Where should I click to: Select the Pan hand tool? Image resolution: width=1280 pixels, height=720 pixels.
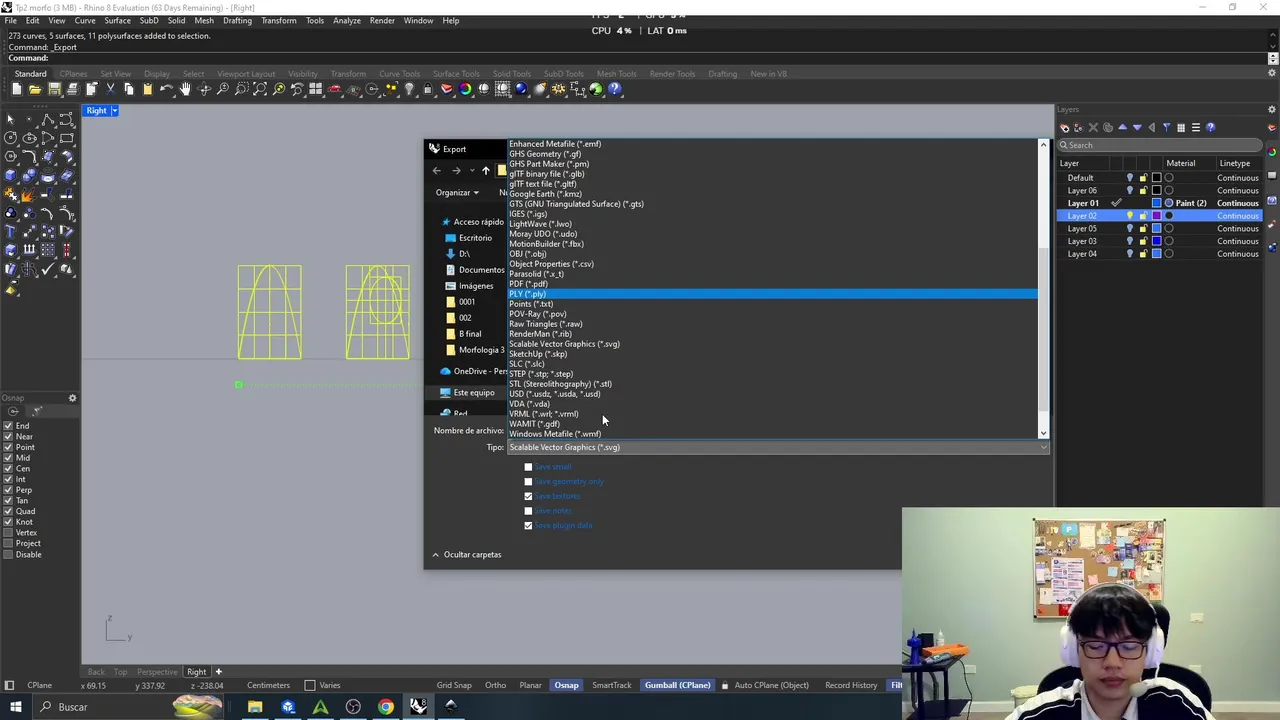[185, 89]
